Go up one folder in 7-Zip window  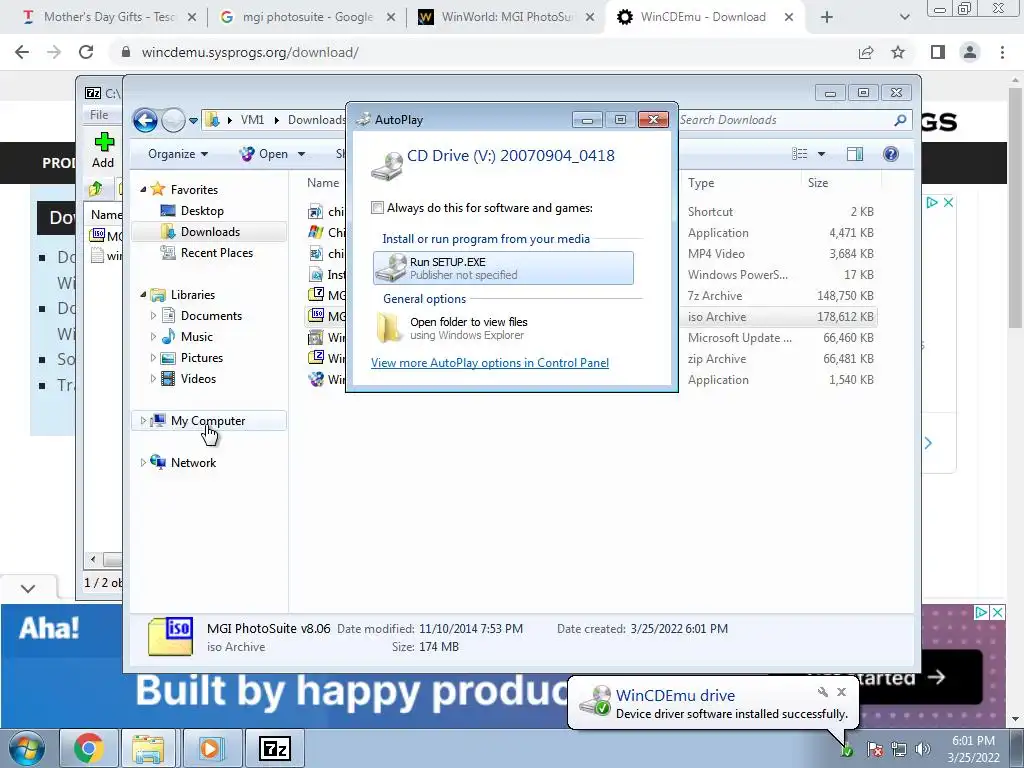click(95, 189)
